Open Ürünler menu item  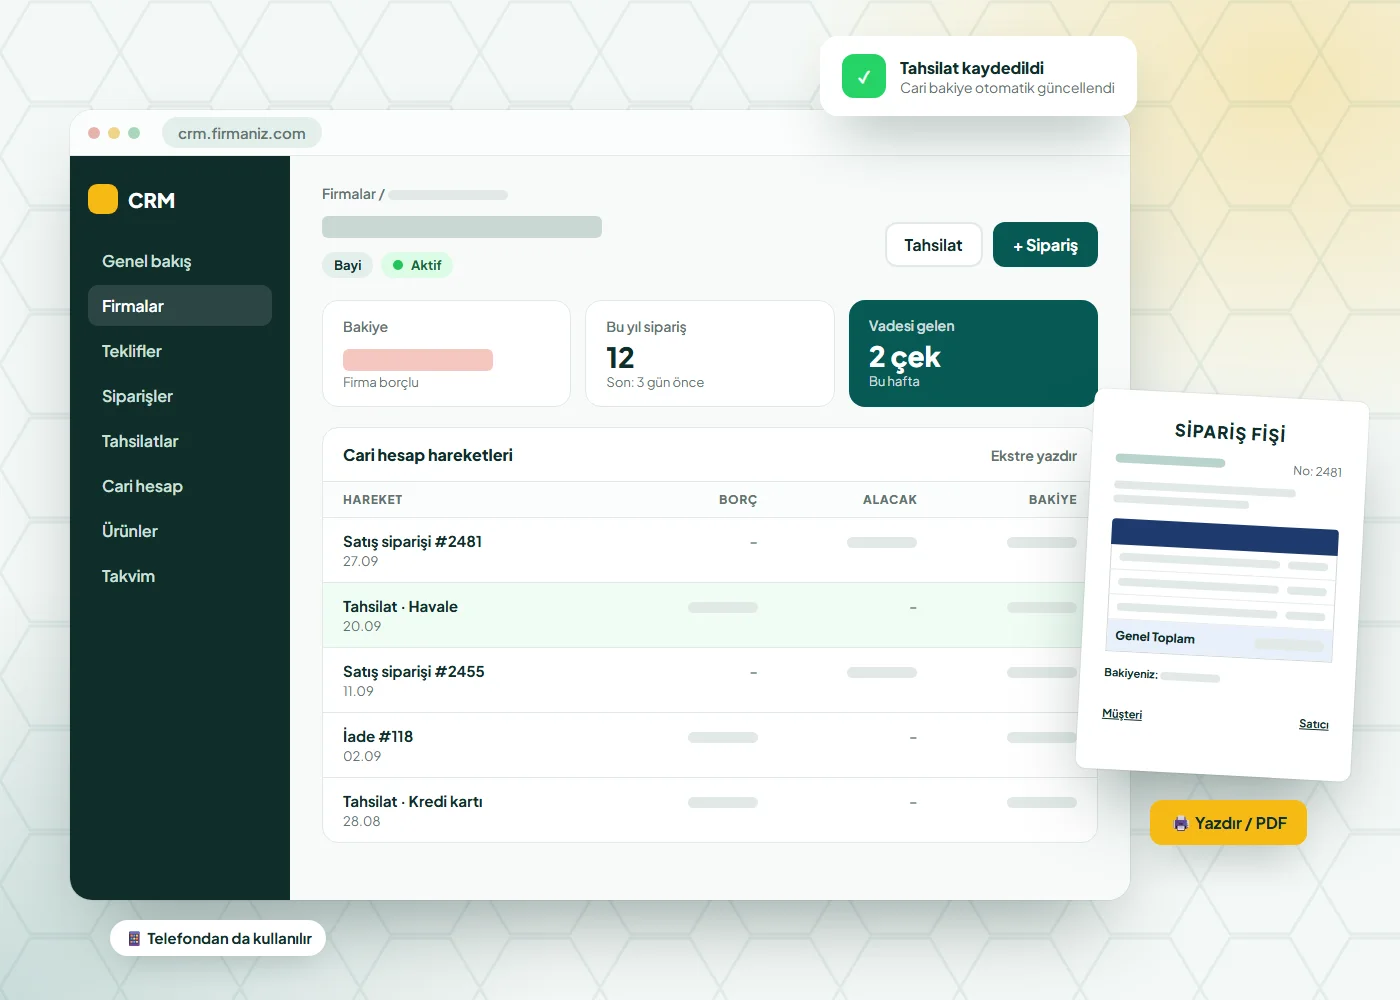pyautogui.click(x=180, y=531)
